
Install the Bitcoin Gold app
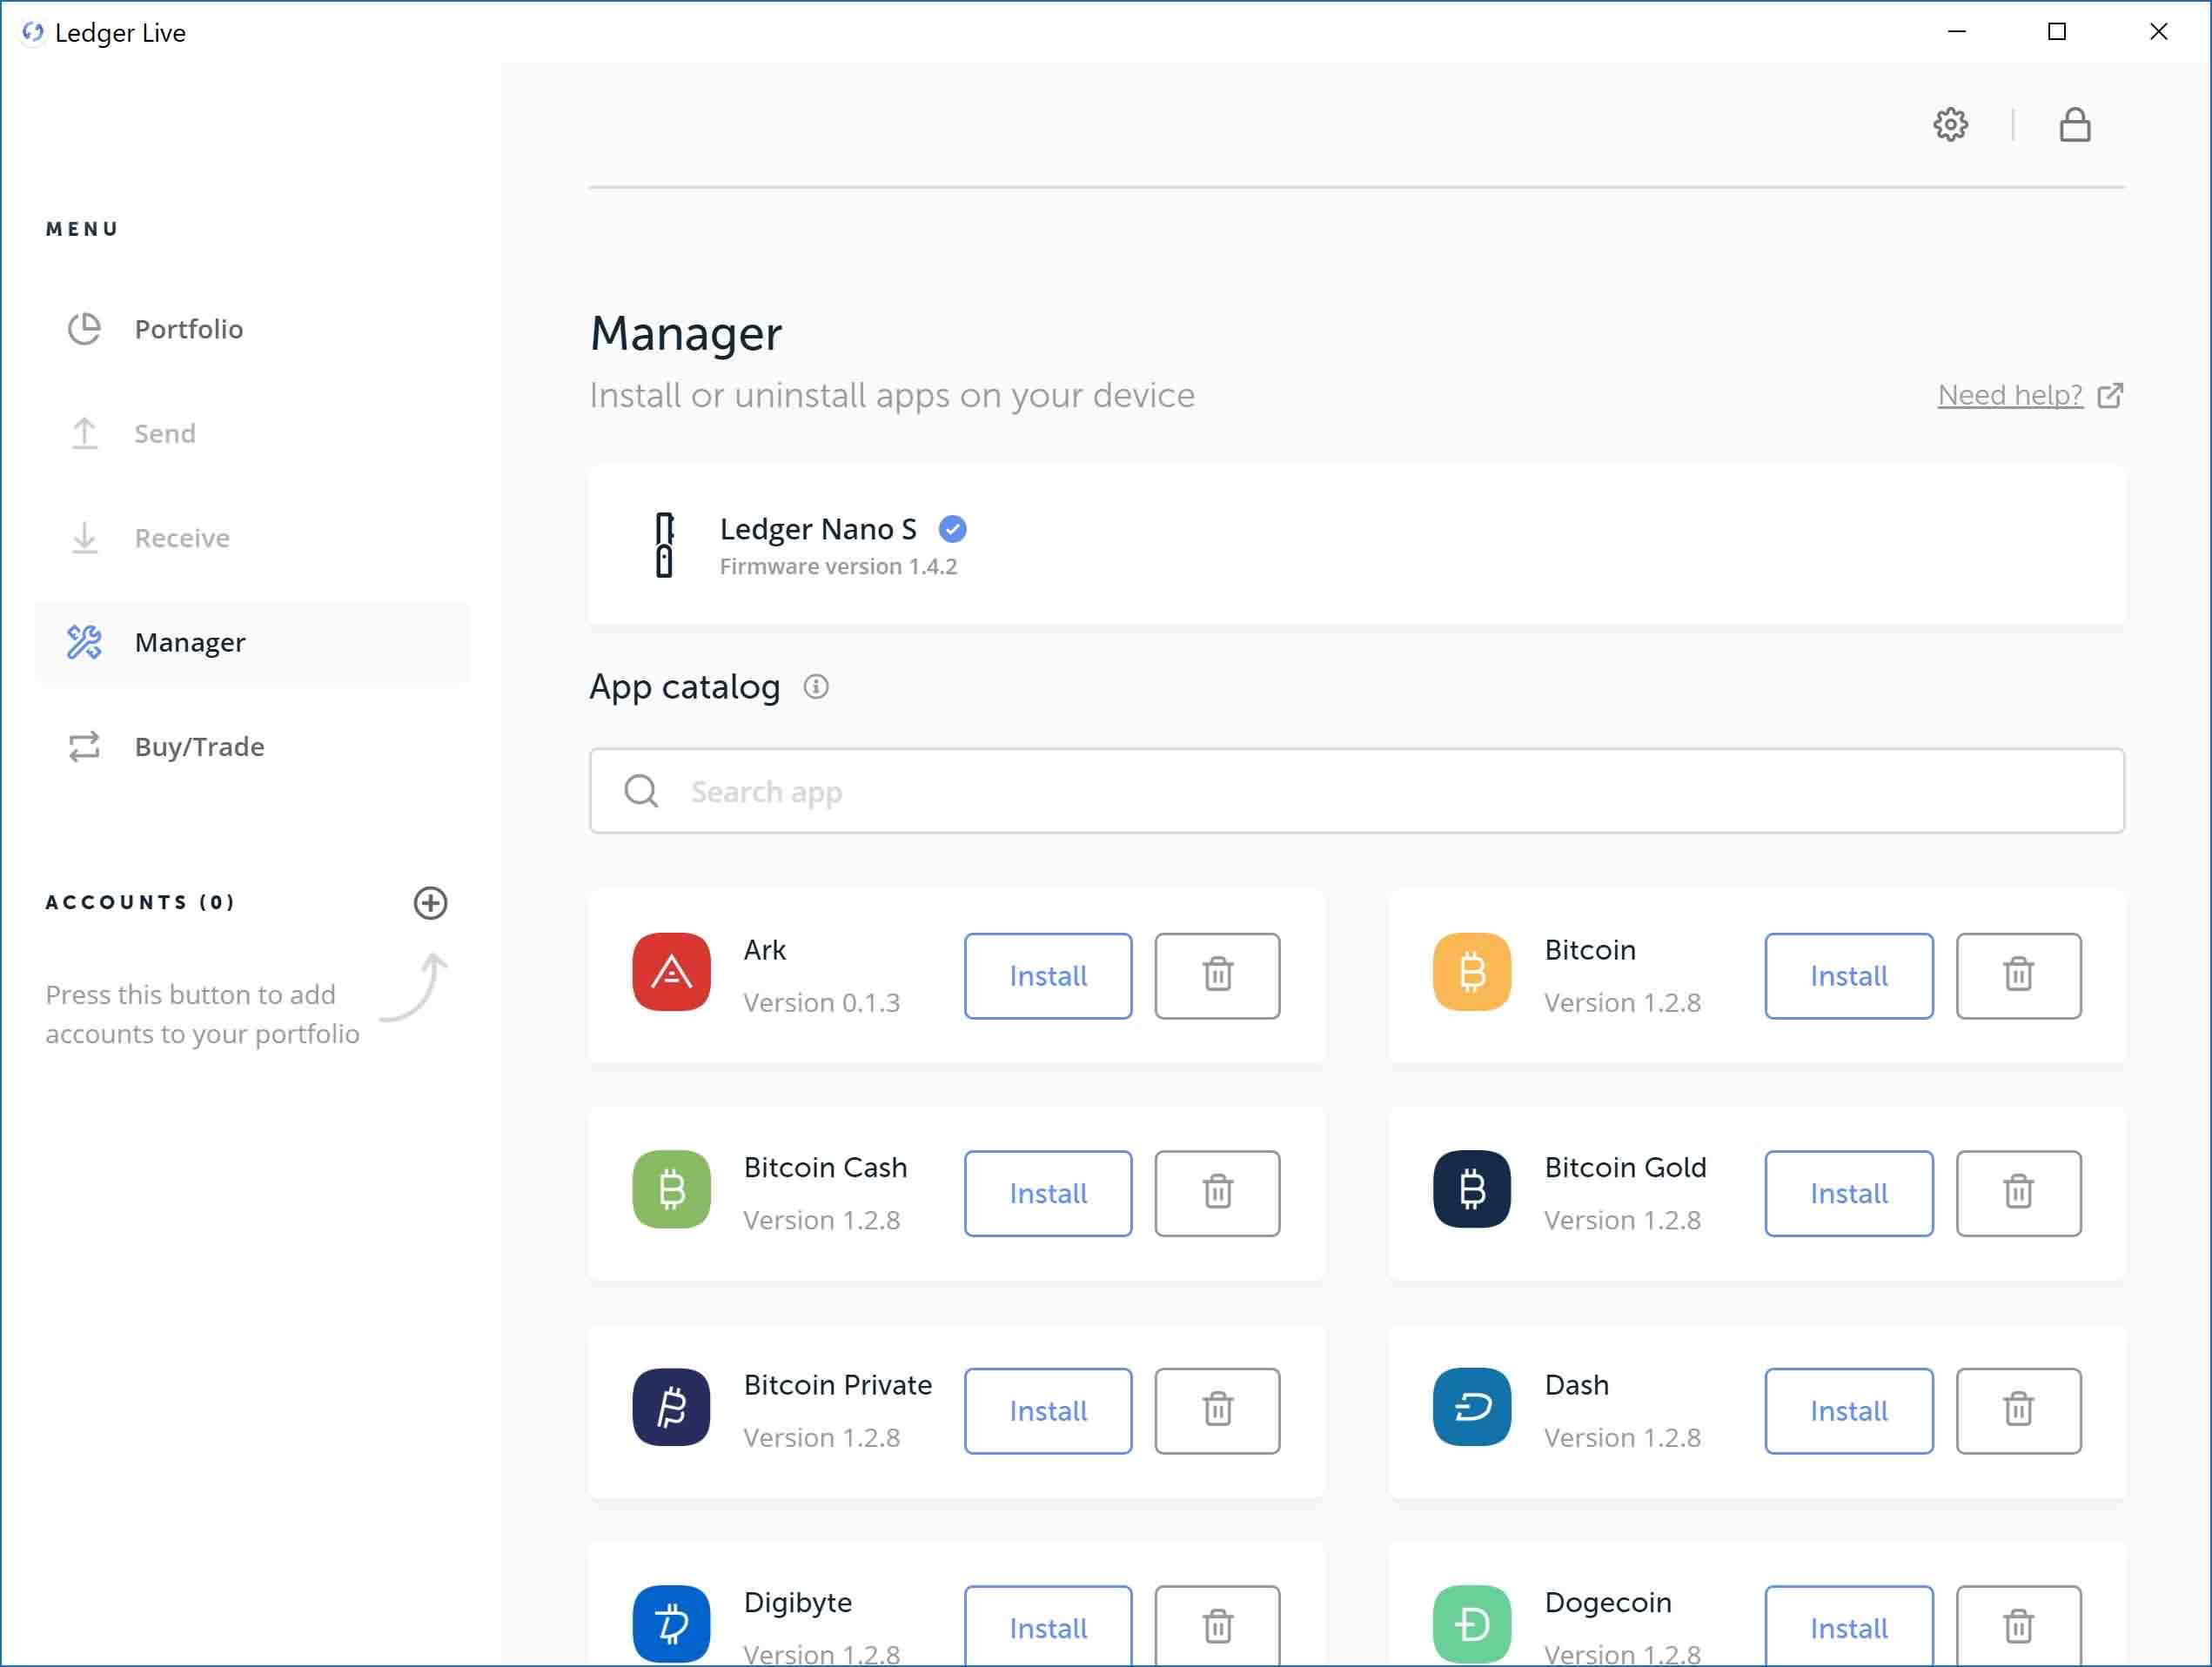(x=1849, y=1194)
